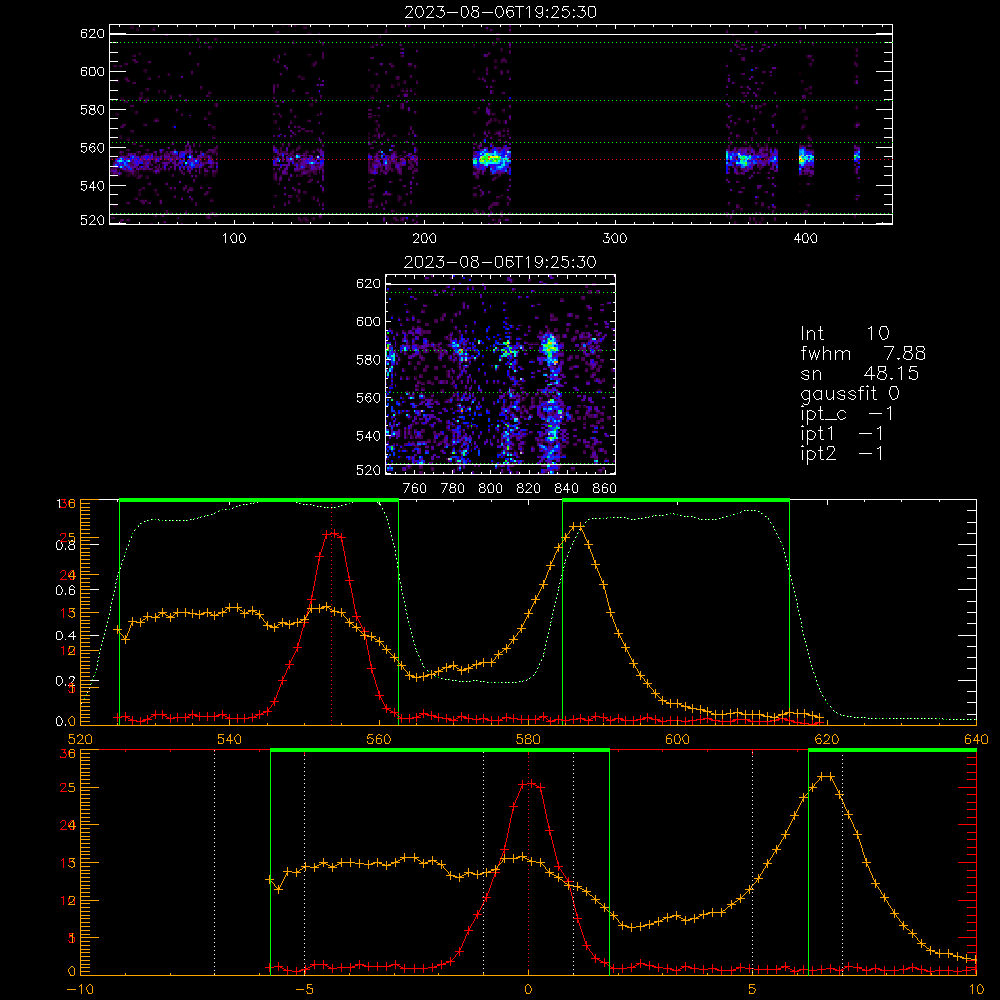Click the orange curve peak in the bottom plot

point(826,776)
